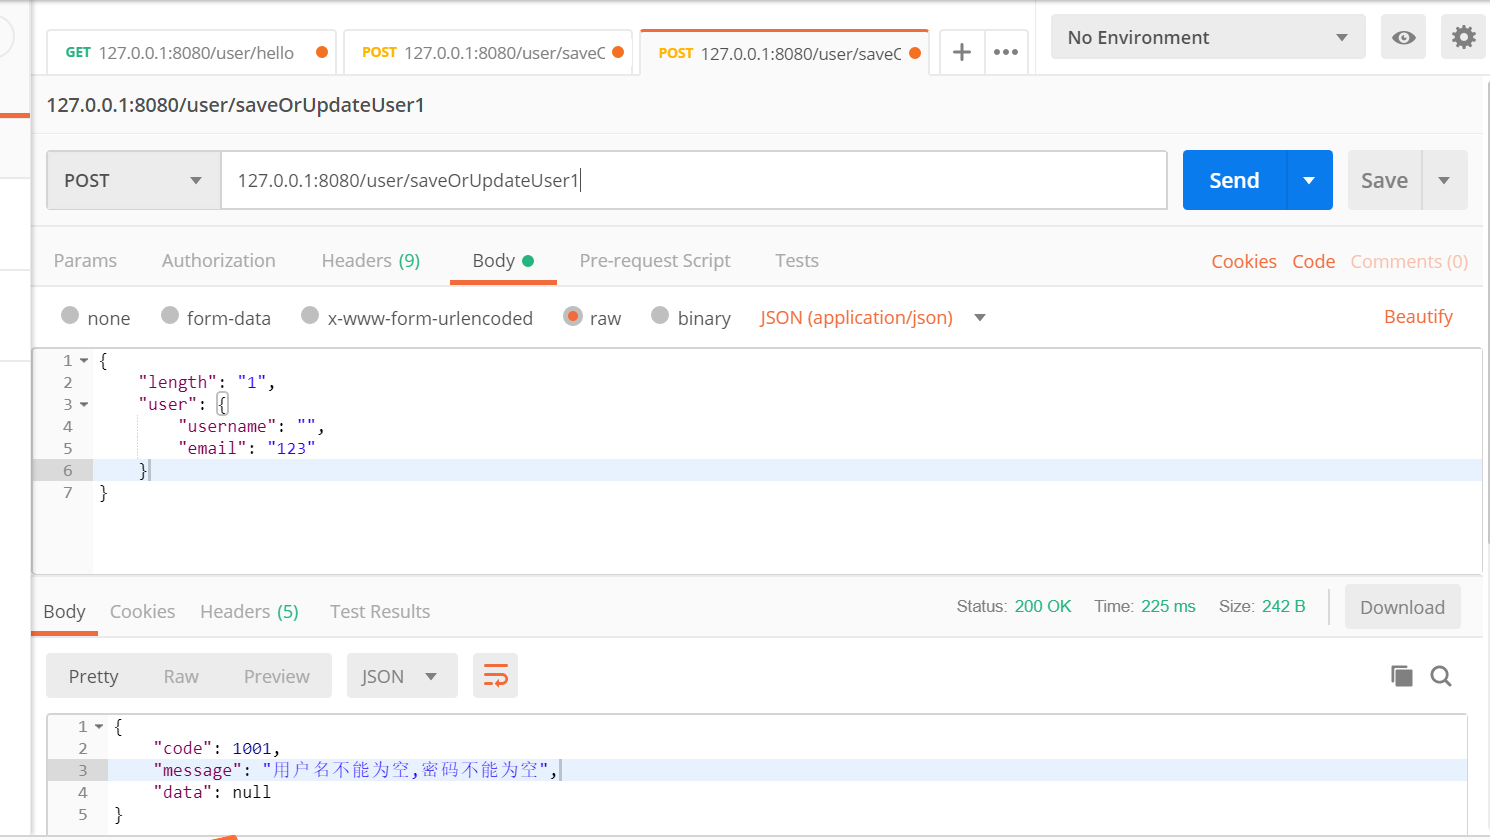Change content type via JSON (application/json) dropdown
The image size is (1490, 840).
pos(868,317)
